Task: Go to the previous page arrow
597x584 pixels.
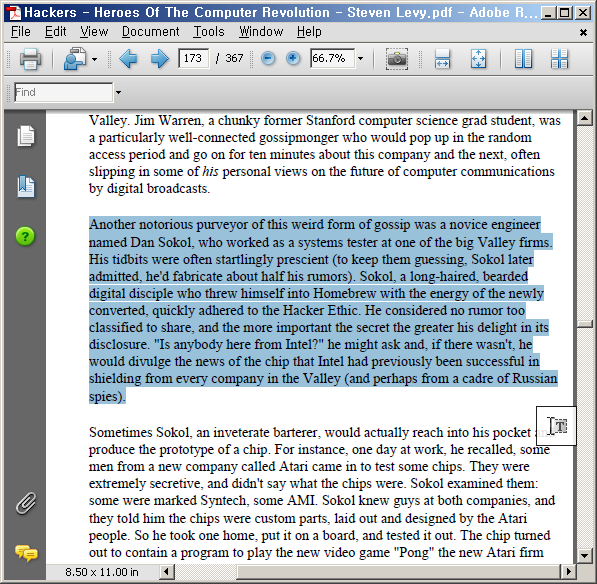Action: (x=128, y=59)
